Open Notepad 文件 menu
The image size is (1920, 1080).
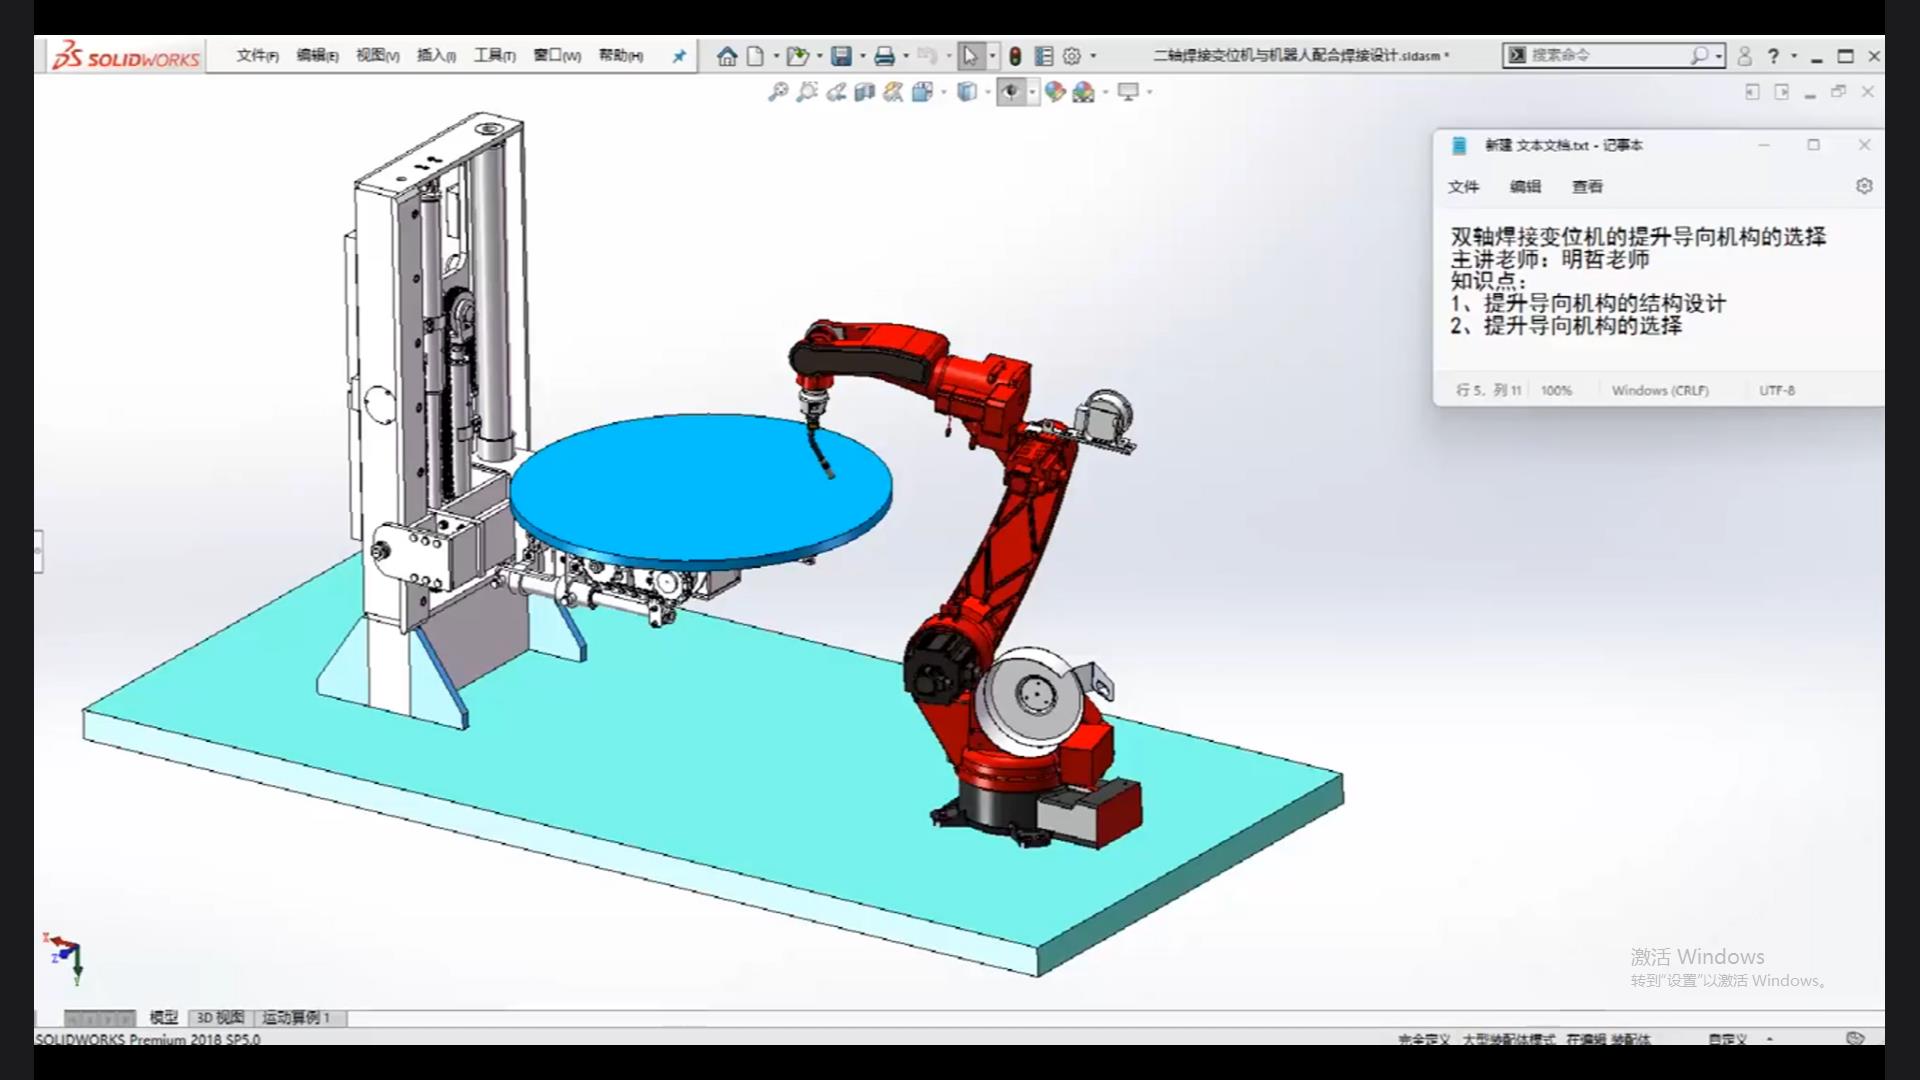point(1463,187)
